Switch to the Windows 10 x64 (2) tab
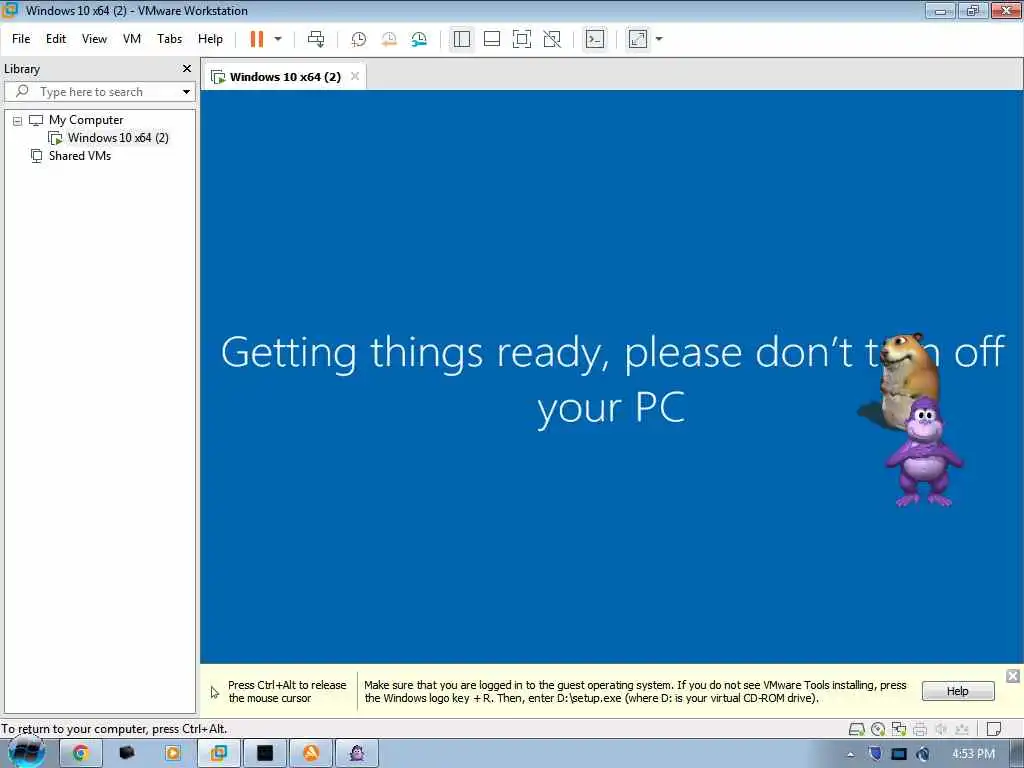The width and height of the screenshot is (1024, 768). tap(285, 77)
